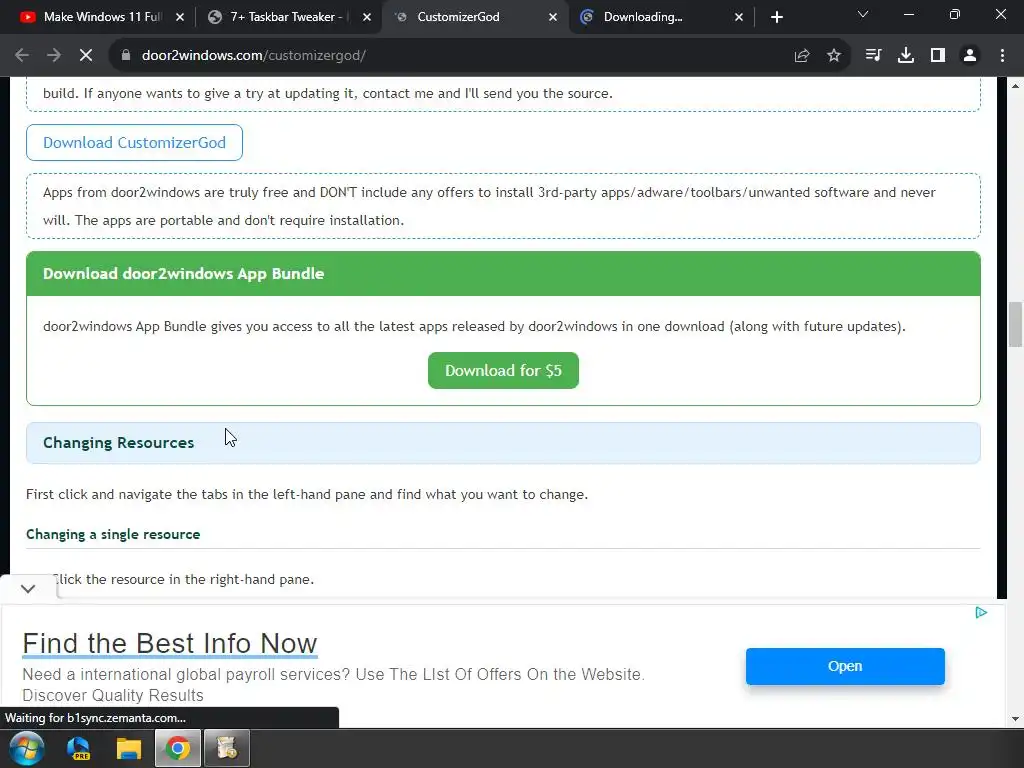Click the Download for $5 button

(503, 370)
